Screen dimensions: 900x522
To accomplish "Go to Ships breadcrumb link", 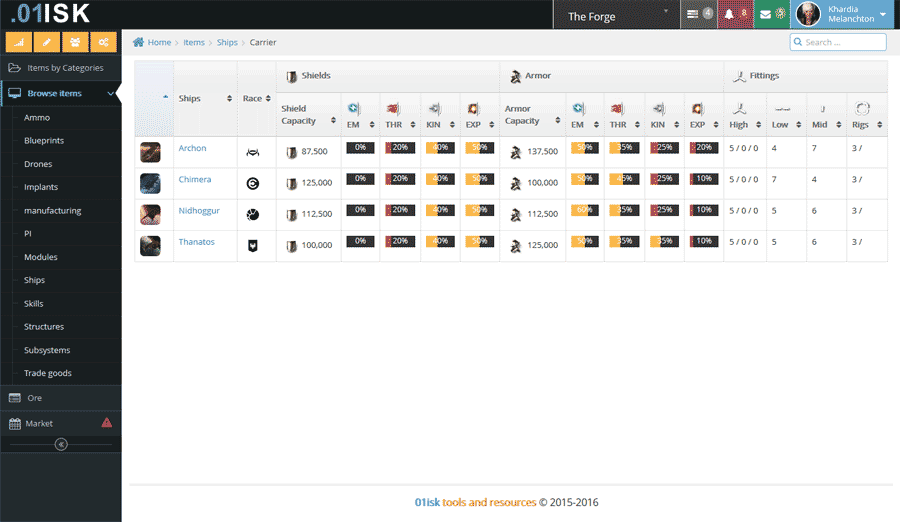I will [x=227, y=42].
